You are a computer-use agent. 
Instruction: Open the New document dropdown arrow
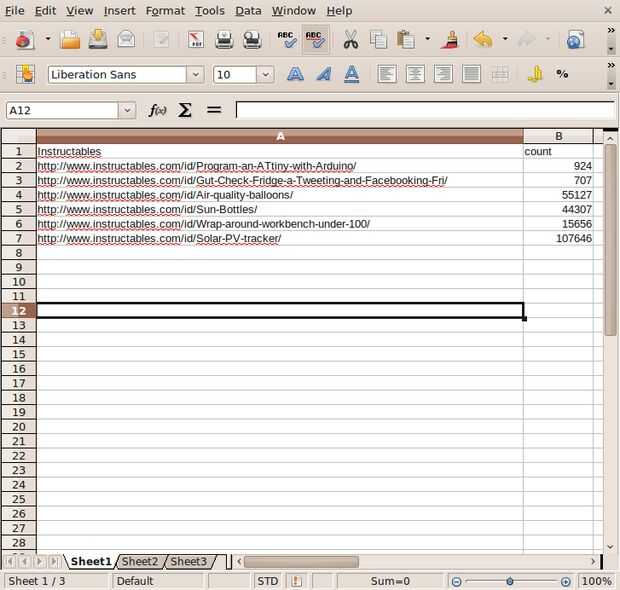pos(48,39)
